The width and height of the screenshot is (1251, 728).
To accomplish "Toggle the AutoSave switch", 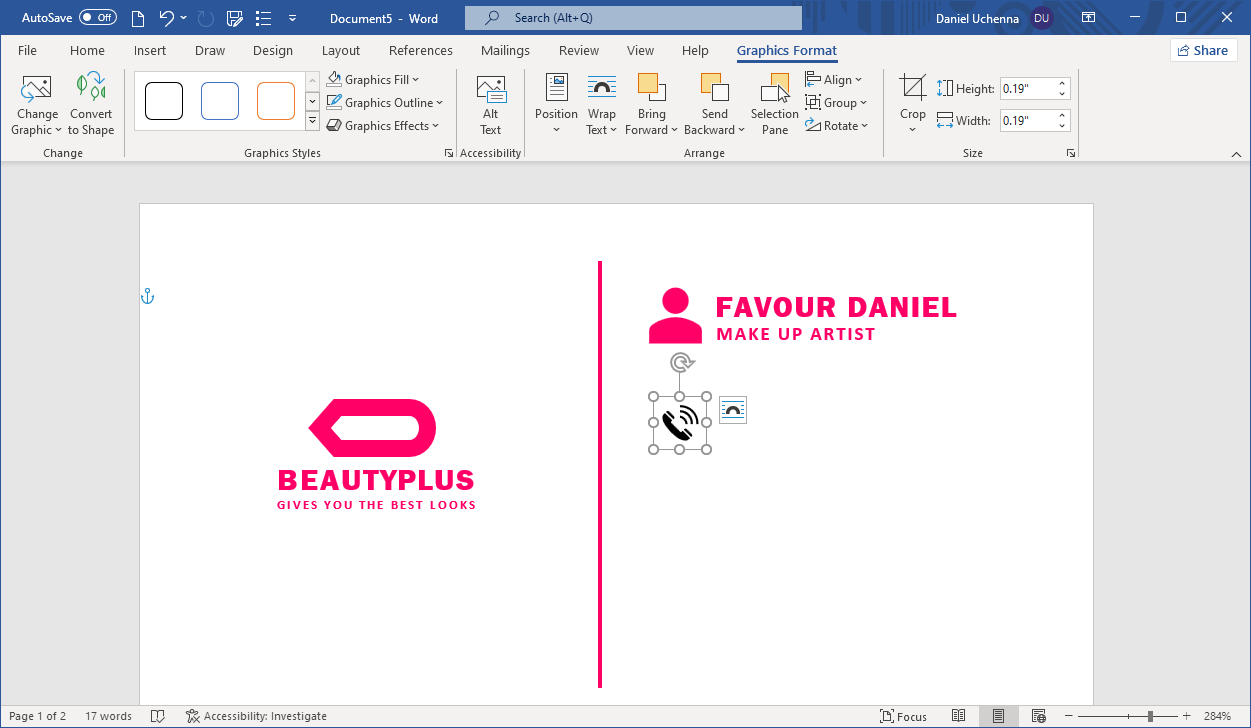I will point(98,18).
